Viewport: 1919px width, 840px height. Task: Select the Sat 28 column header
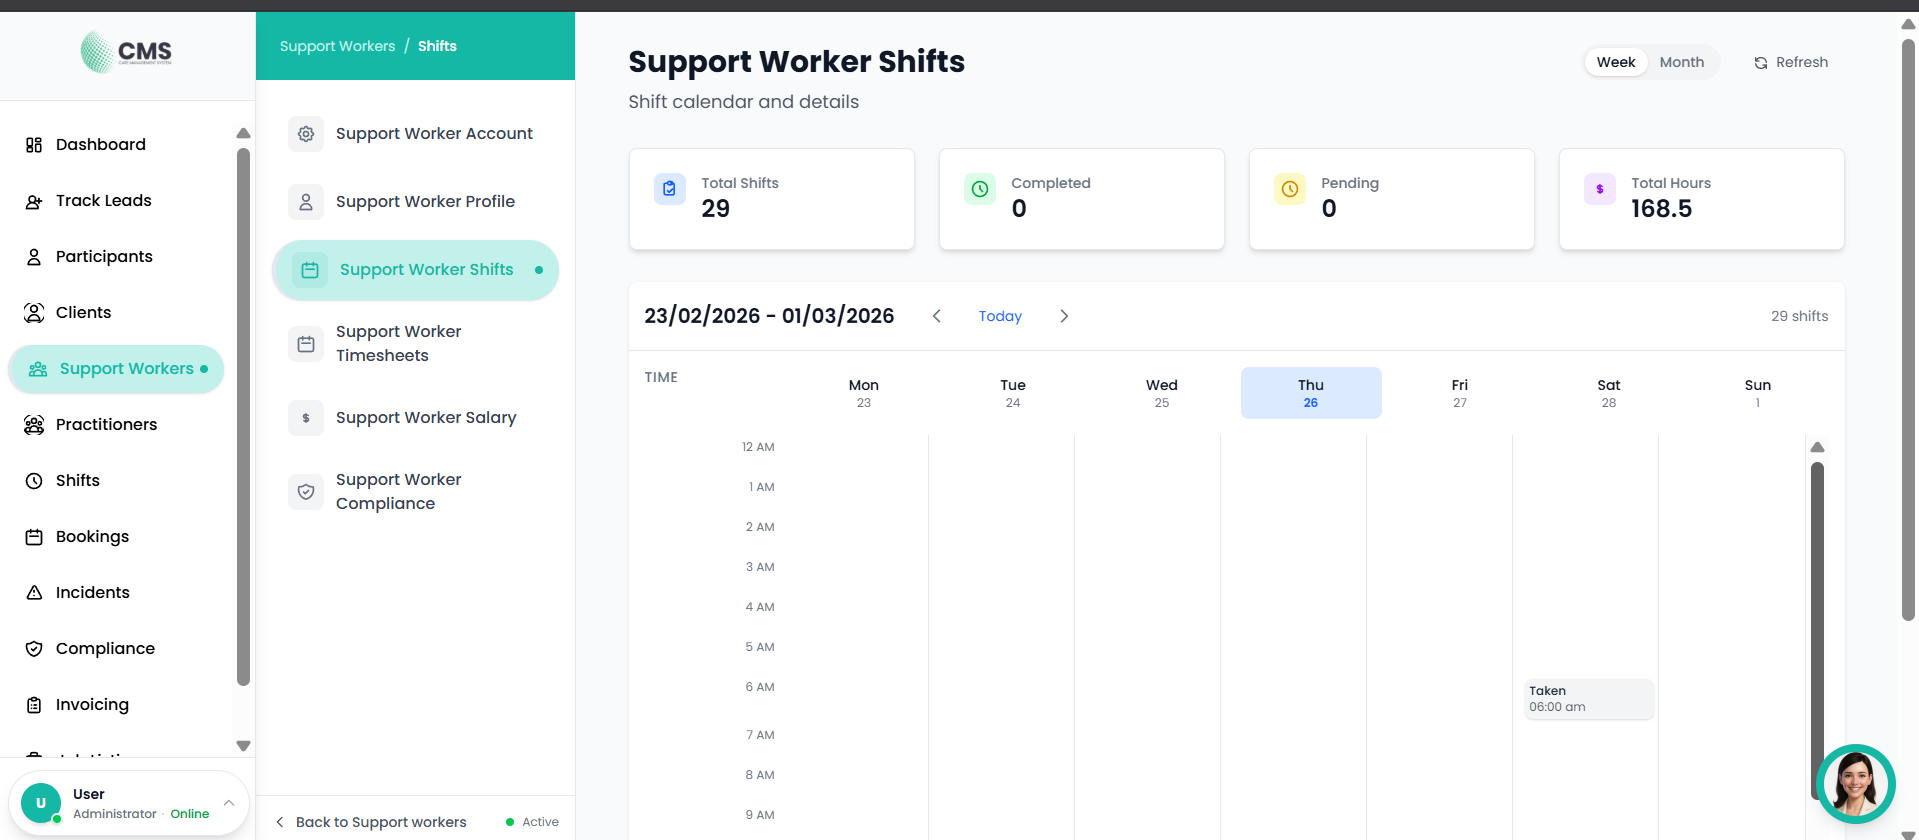click(1609, 393)
